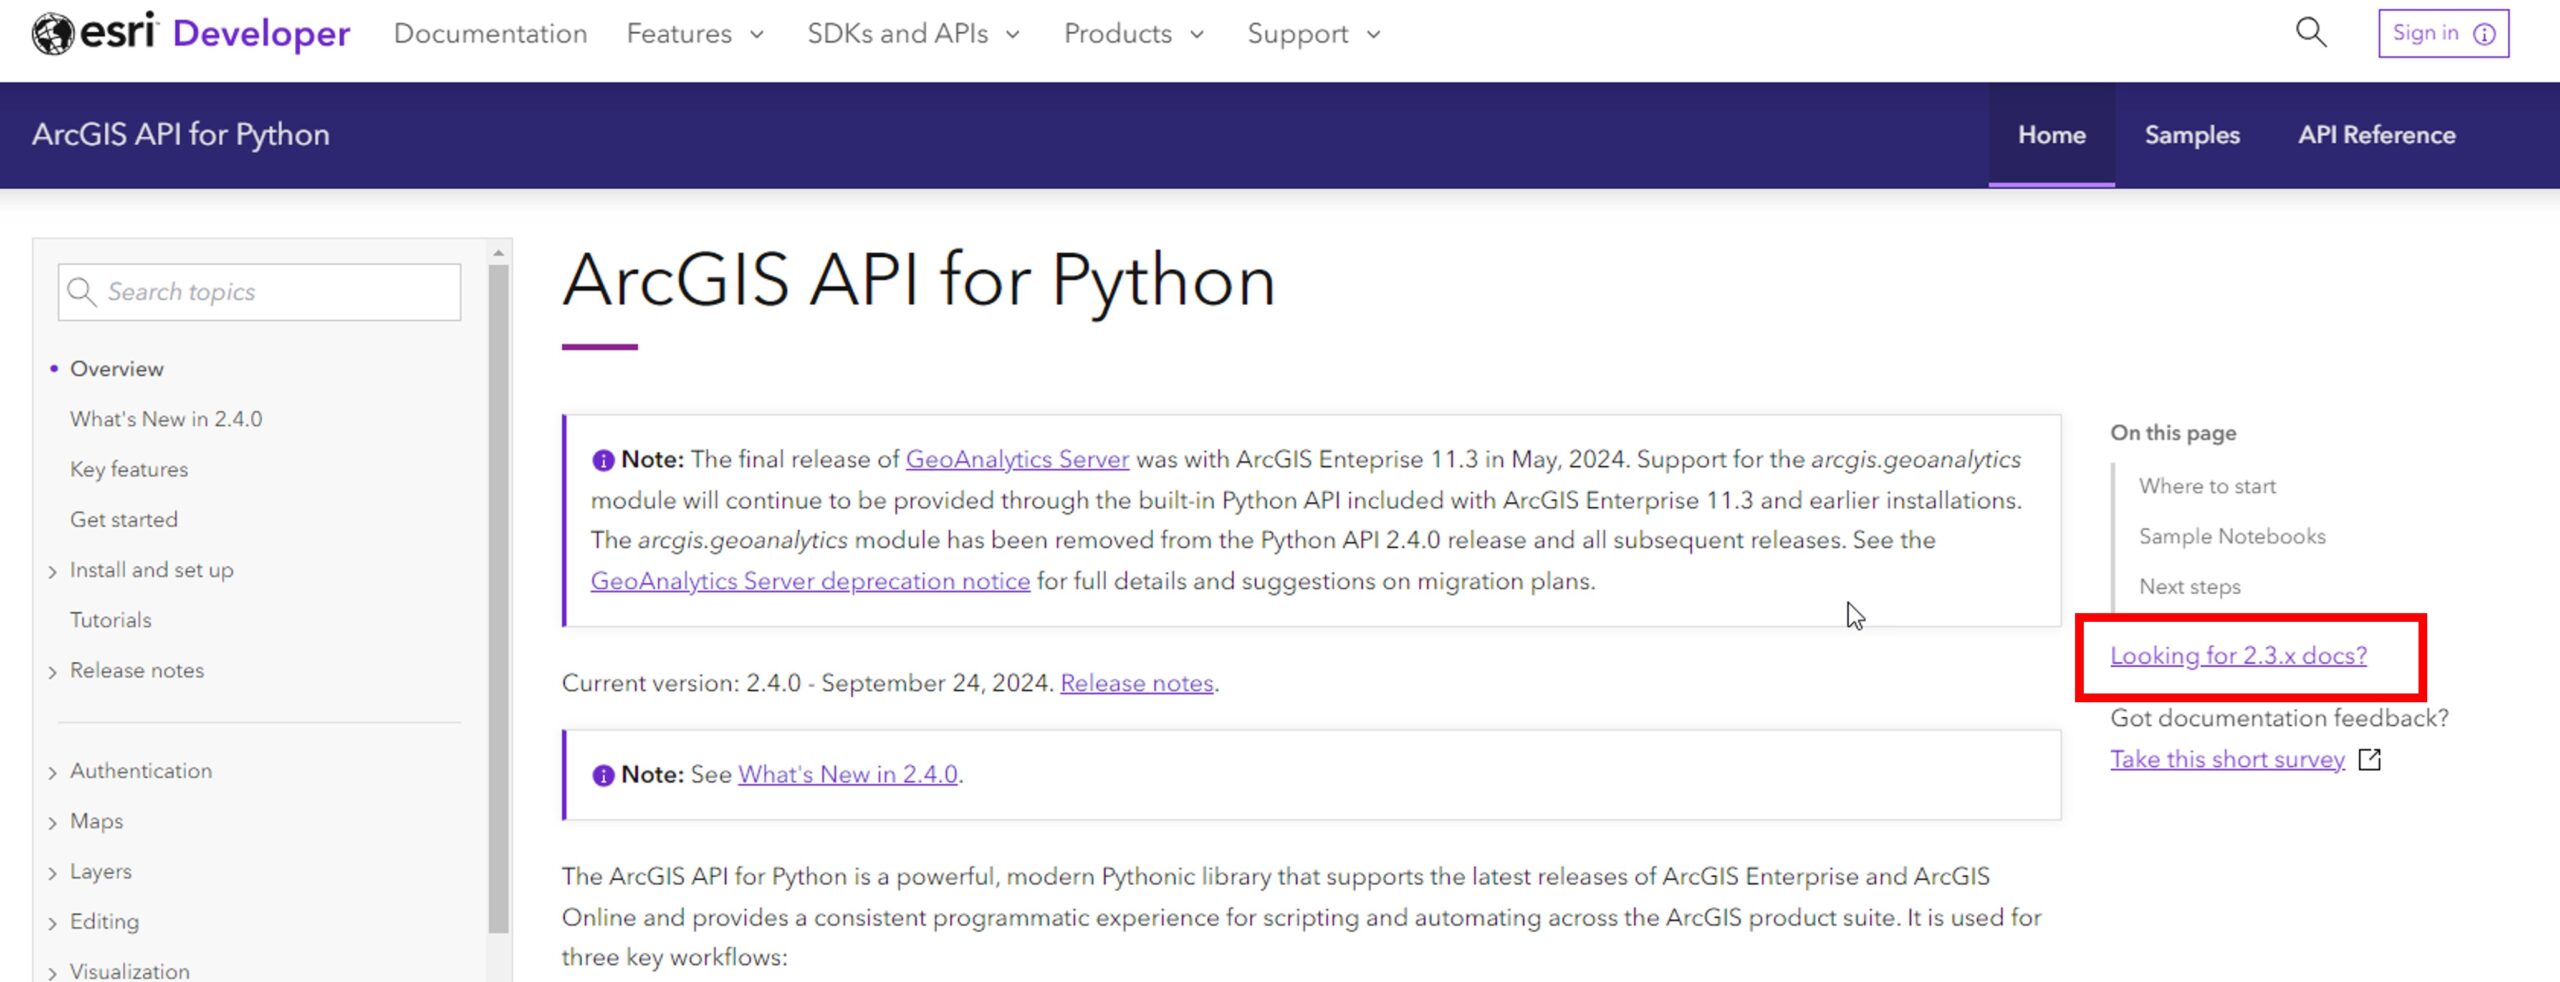Click the info icon in the What's New note
The image size is (2560, 982).
click(x=602, y=774)
